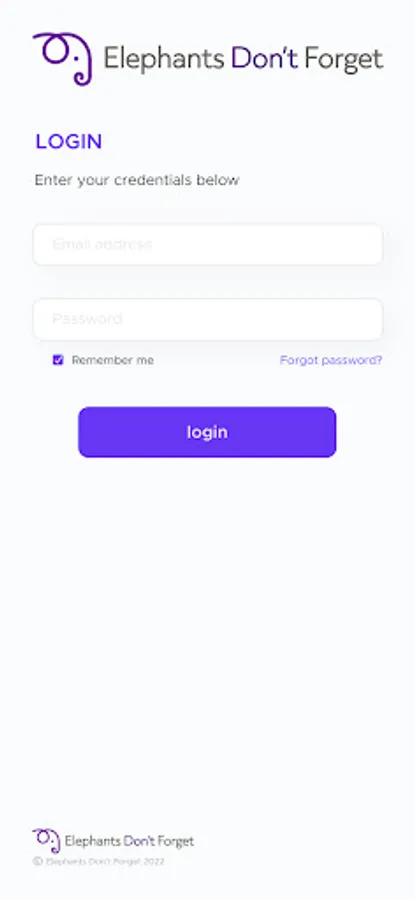Click the Elephants Don't Forget 2022 copyright text
This screenshot has height=900, width=415.
[105, 862]
